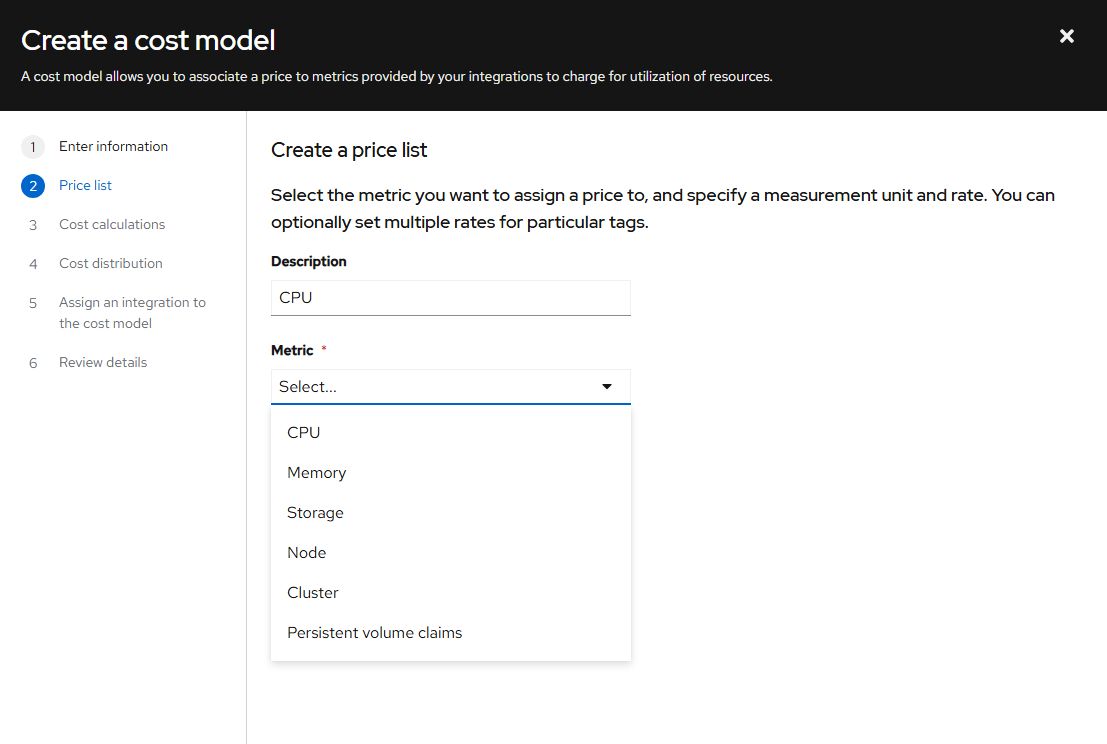Select Cluster from the Metric list

click(x=313, y=593)
